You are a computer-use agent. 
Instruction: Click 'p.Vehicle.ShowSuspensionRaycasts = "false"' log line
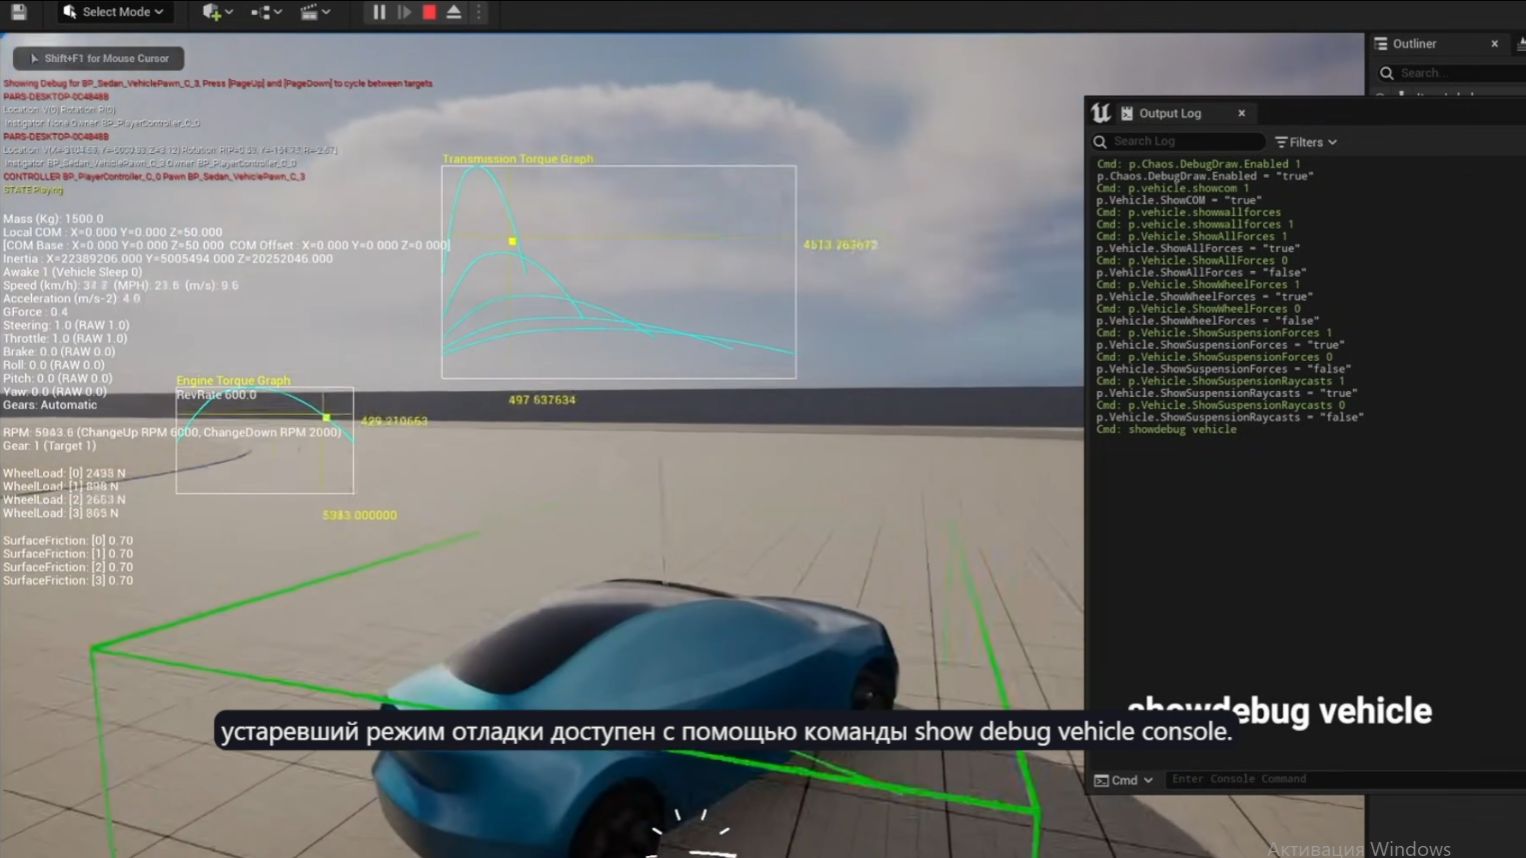pyautogui.click(x=1230, y=417)
